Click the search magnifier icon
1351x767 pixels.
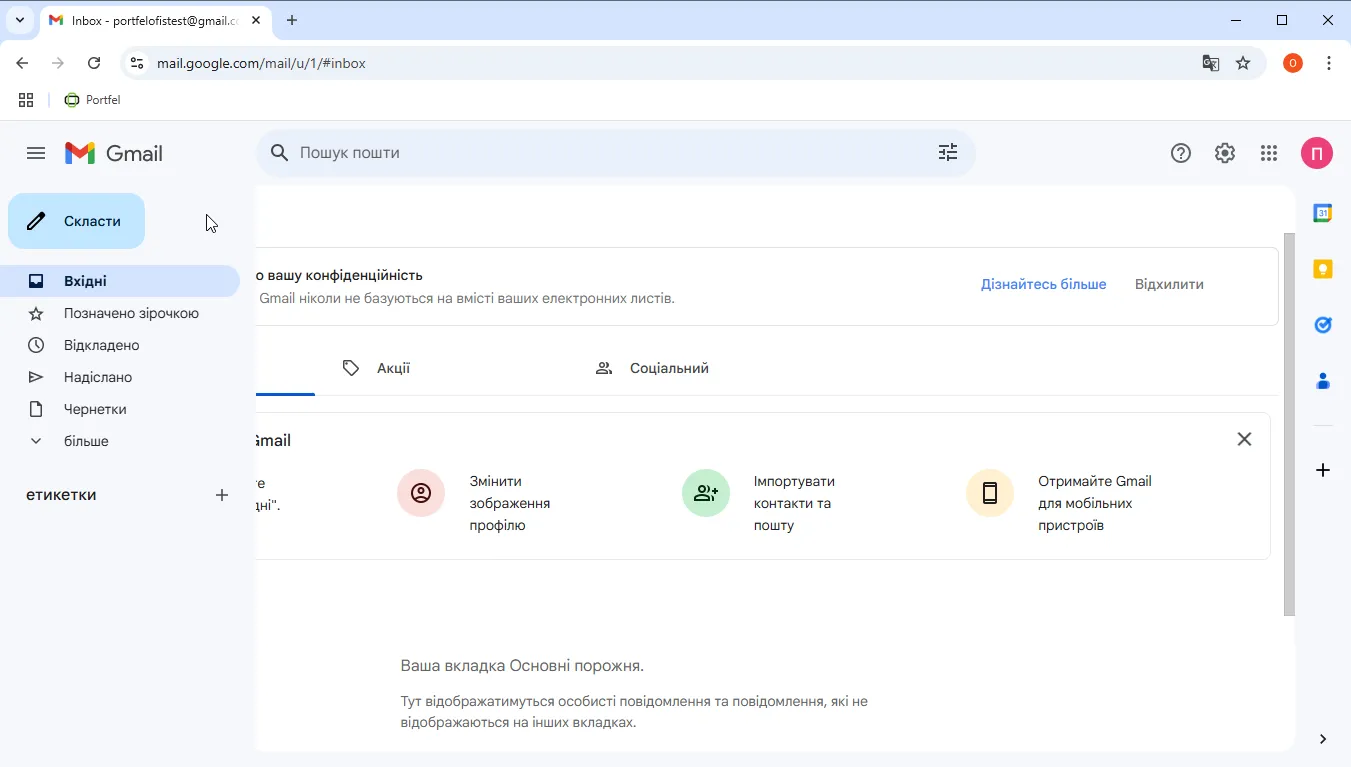pyautogui.click(x=280, y=153)
